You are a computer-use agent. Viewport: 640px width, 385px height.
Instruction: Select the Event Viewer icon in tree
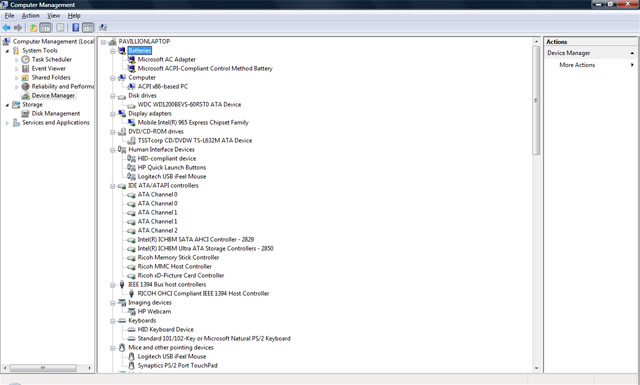tap(25, 69)
